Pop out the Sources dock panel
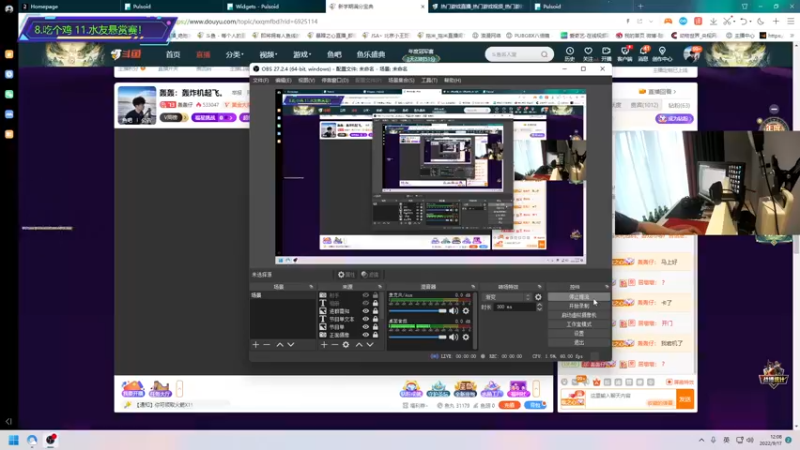Viewport: 800px width, 450px height. [x=380, y=287]
